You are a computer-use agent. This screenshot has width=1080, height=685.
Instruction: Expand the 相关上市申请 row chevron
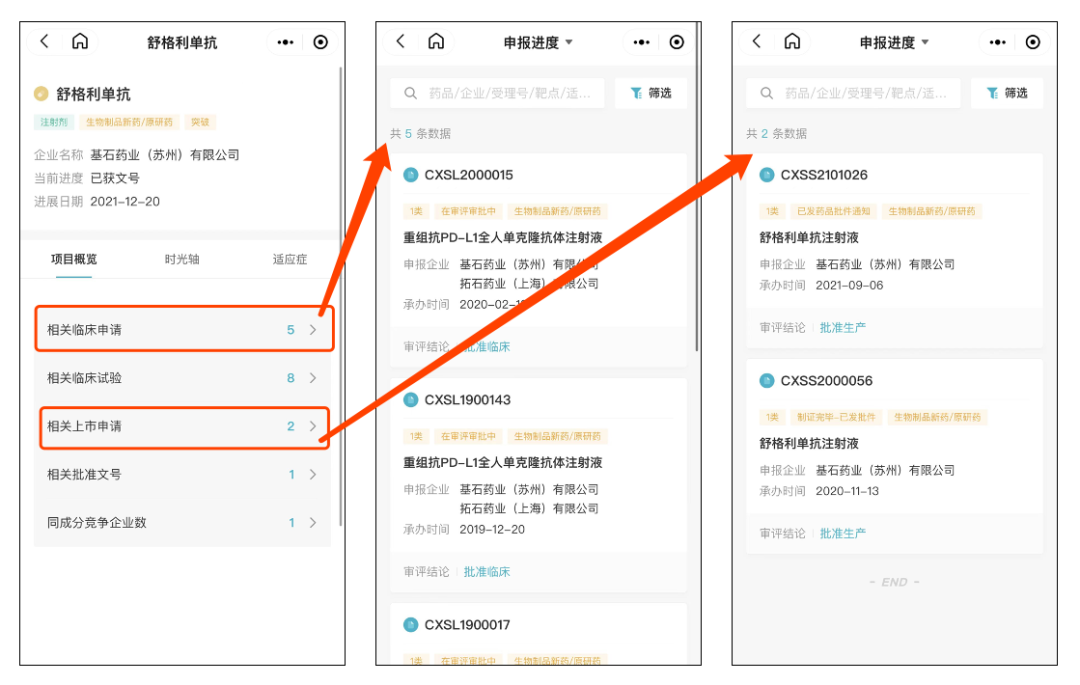point(313,426)
